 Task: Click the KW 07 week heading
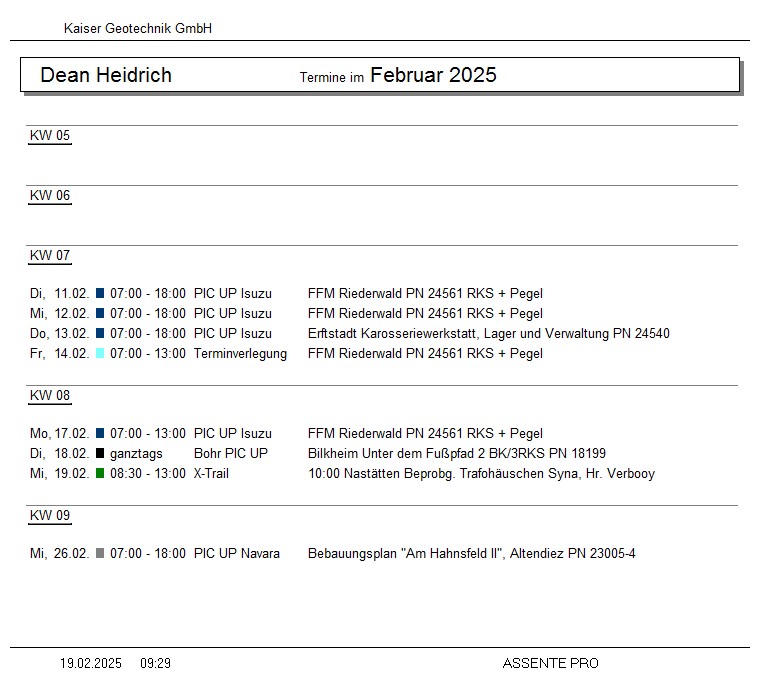click(50, 256)
